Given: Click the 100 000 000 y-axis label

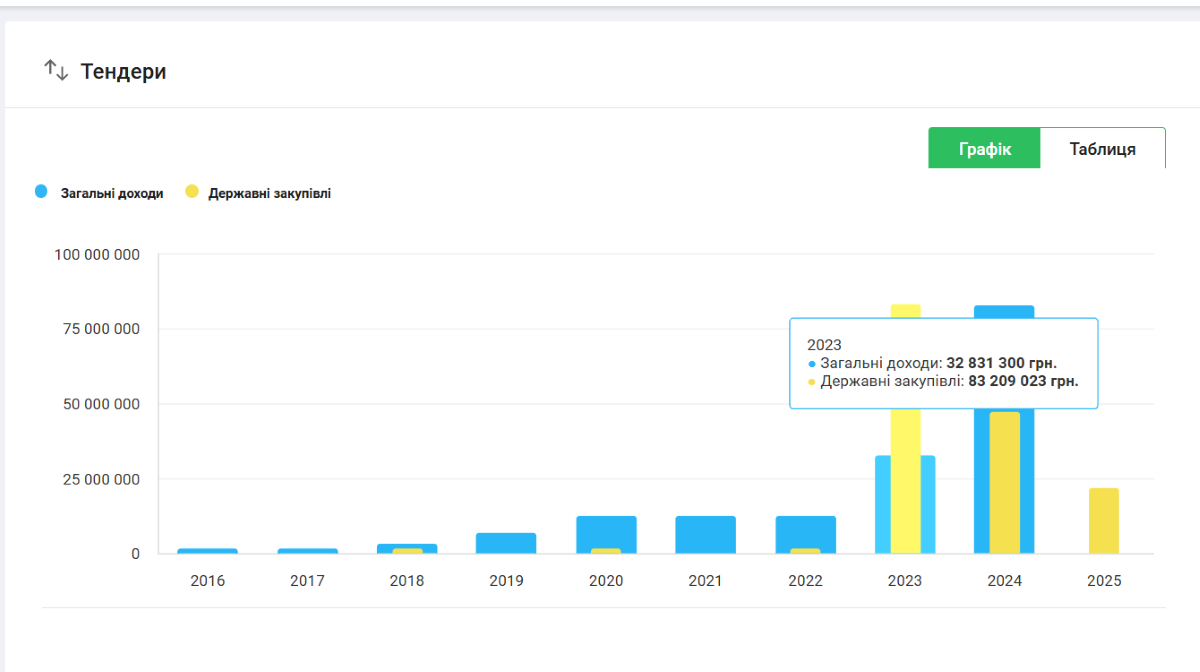Looking at the screenshot, I should (96, 255).
